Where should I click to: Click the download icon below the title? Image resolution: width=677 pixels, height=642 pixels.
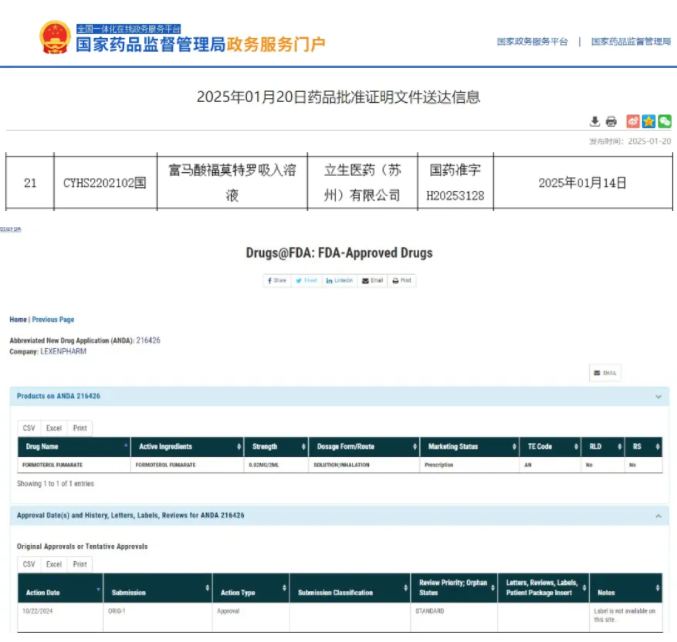[x=595, y=121]
